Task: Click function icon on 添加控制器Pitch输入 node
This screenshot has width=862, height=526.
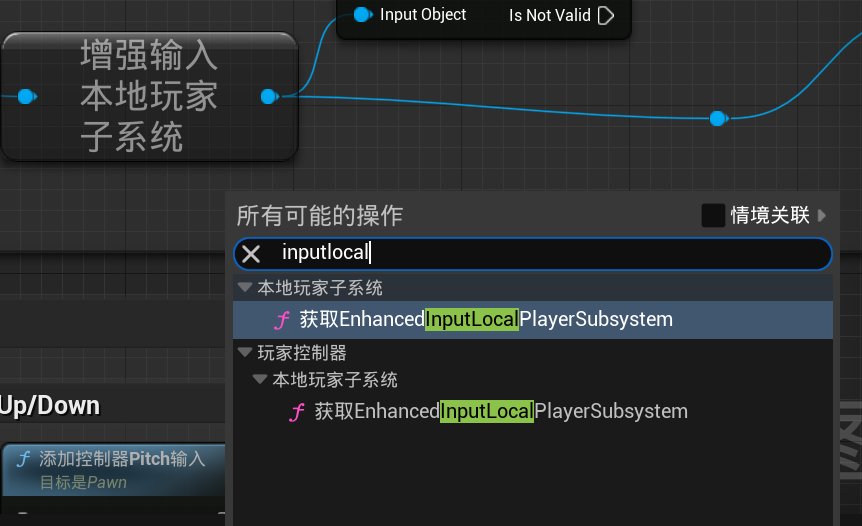Action: pos(24,458)
